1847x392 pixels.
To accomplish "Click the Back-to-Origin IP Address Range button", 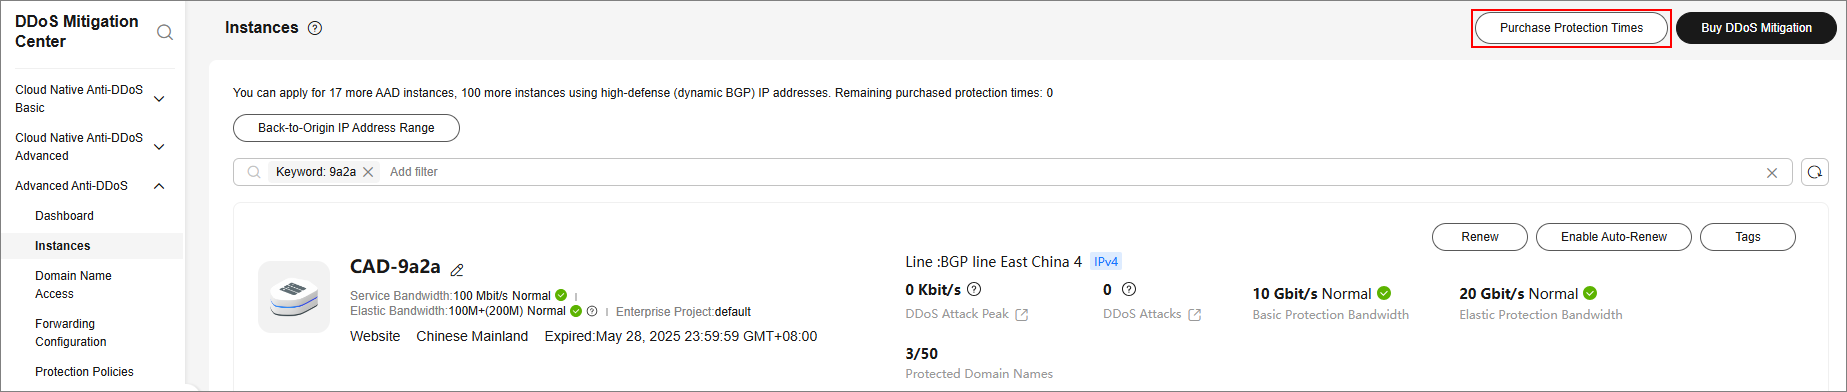I will (x=346, y=128).
